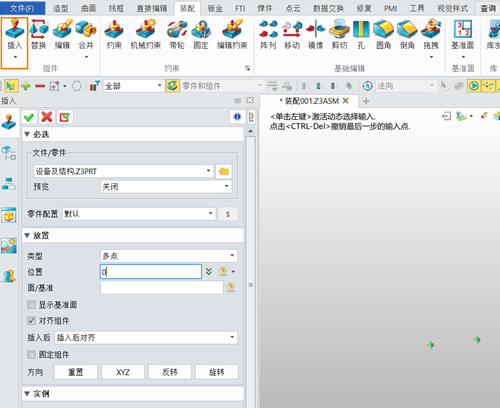Viewport: 500px width, 408px height.
Task: Collapse the 必选 section
Action: tap(27, 134)
